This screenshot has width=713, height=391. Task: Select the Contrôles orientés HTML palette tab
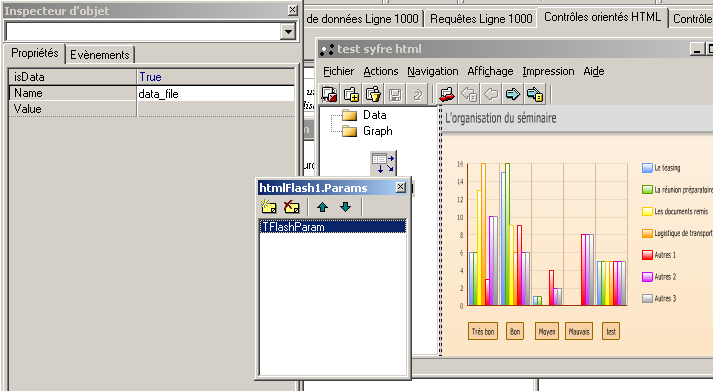coord(602,17)
